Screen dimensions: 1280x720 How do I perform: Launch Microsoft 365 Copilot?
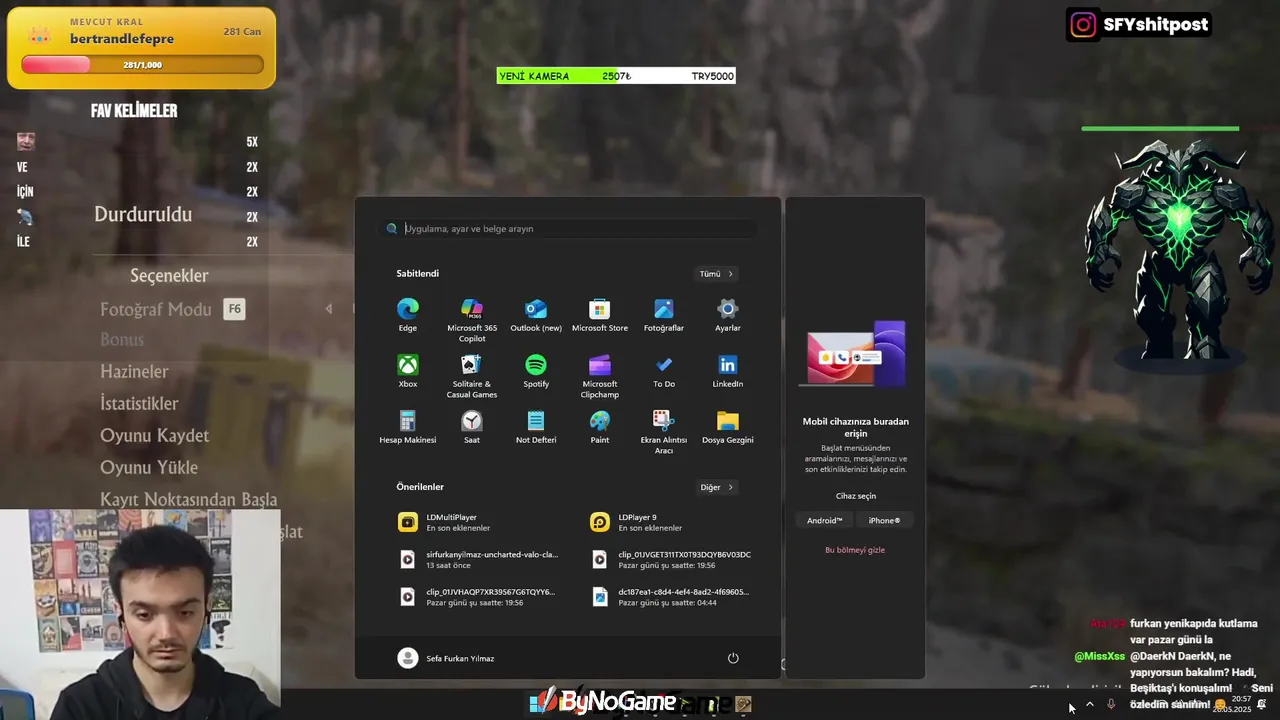[472, 320]
